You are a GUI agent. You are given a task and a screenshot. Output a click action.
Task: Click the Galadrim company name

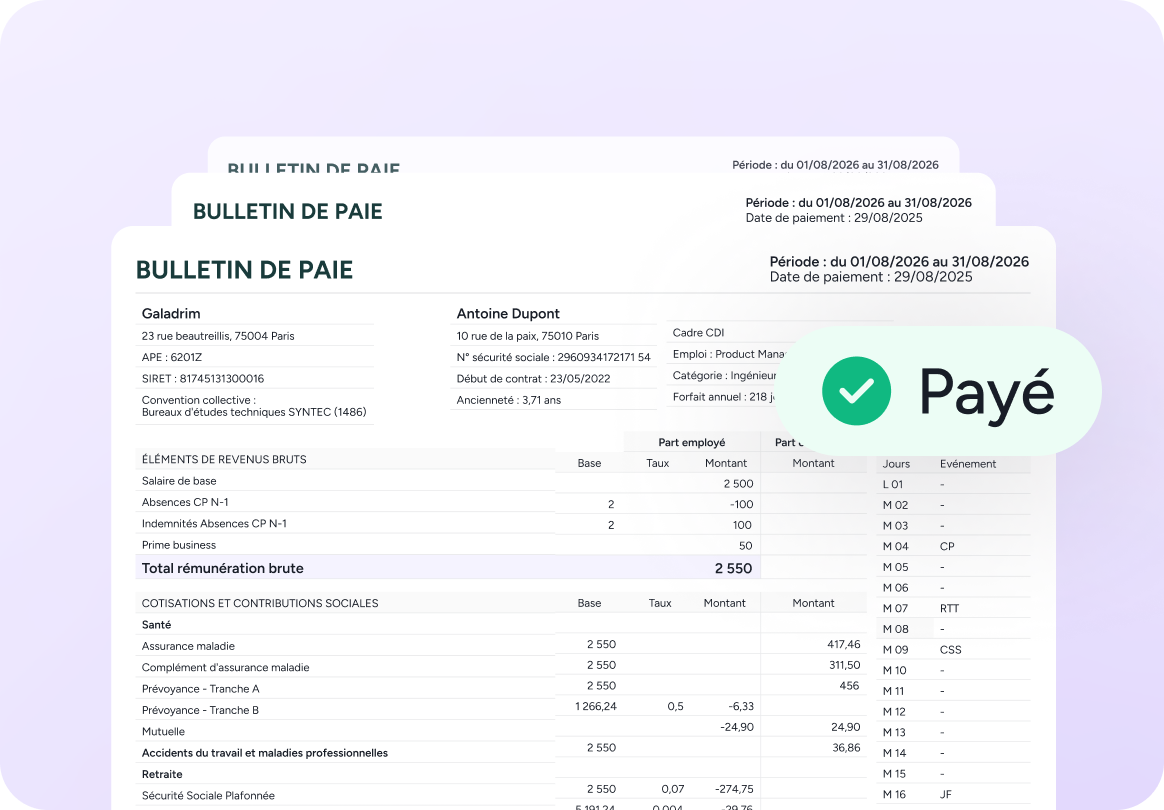click(171, 314)
